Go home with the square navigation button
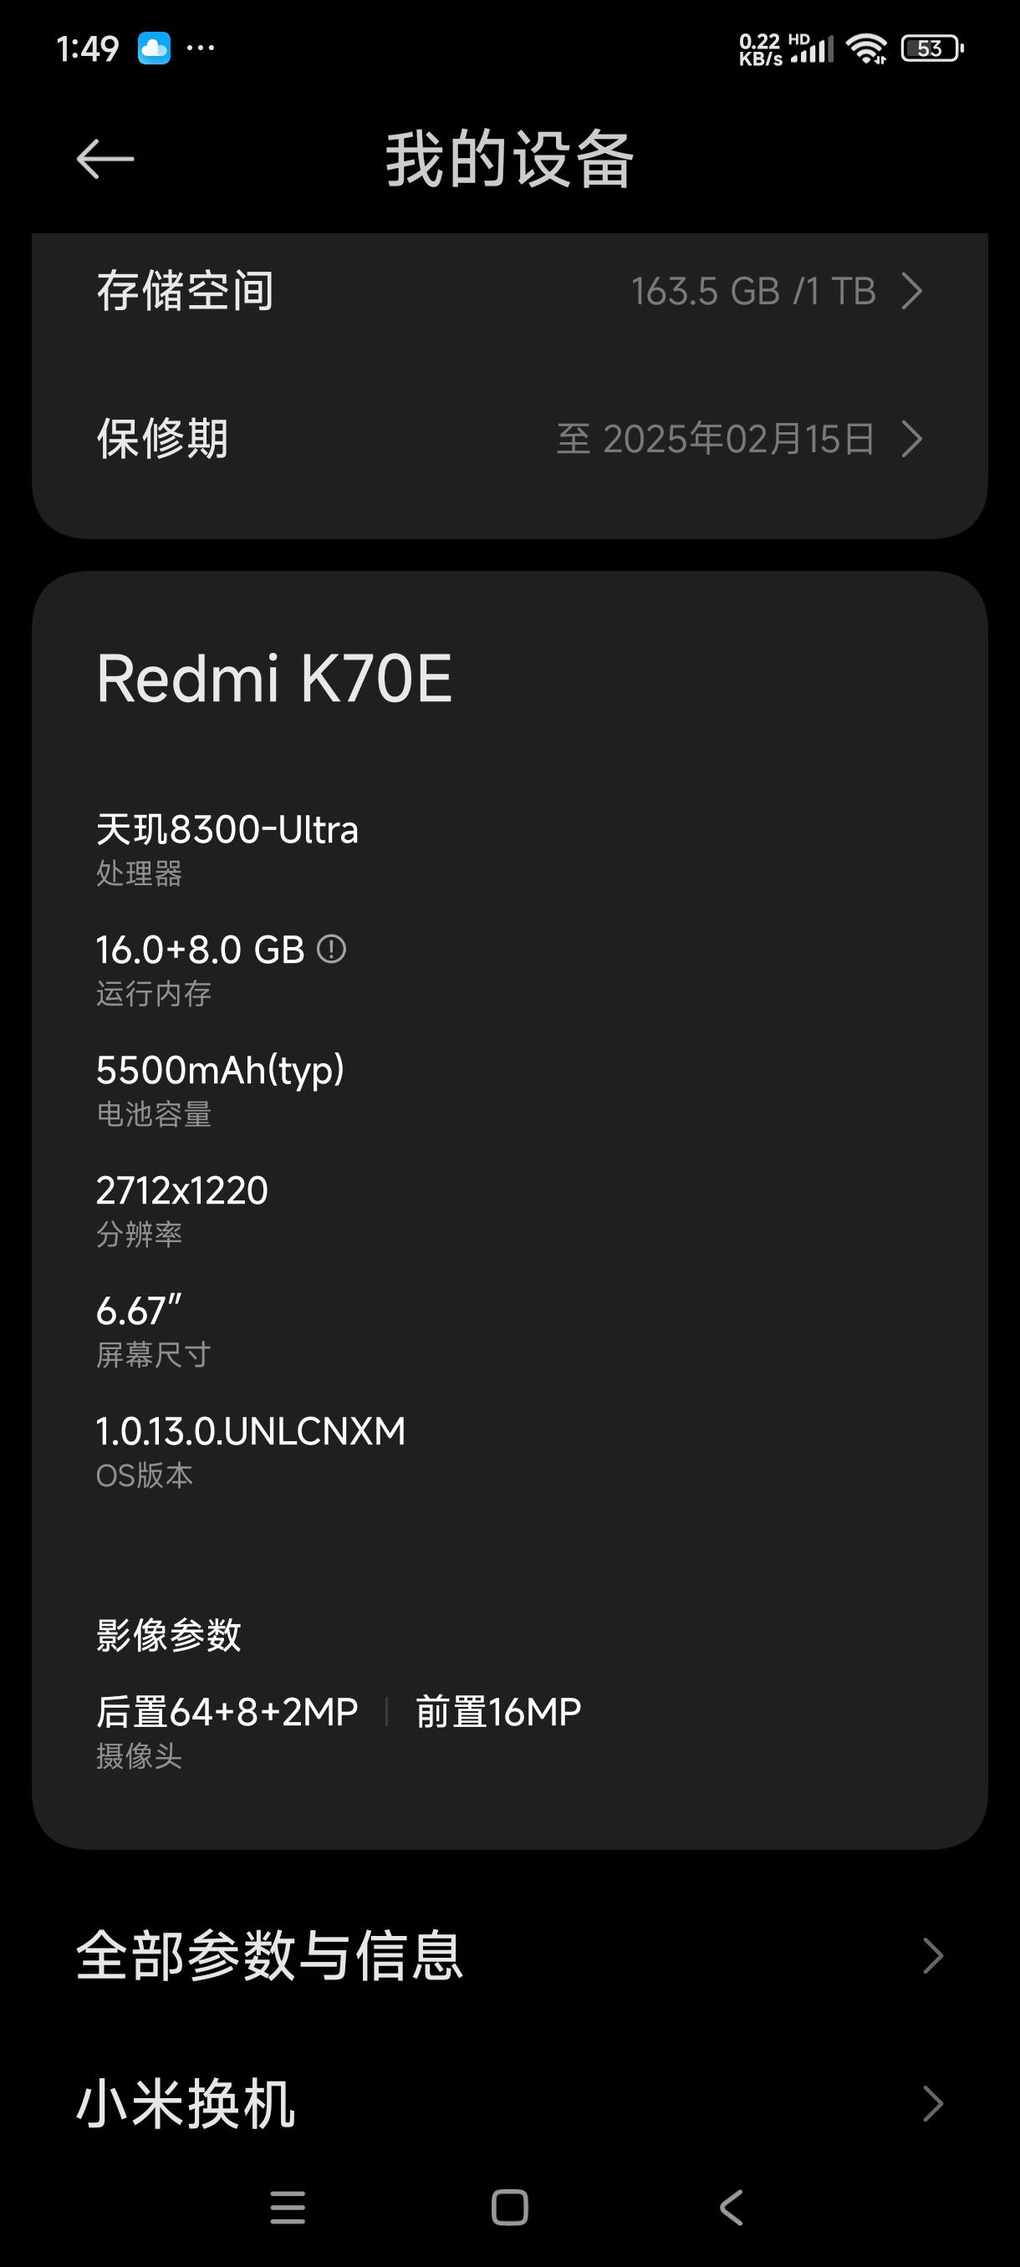Screen dimensions: 1020x2267 (x=510, y=2207)
